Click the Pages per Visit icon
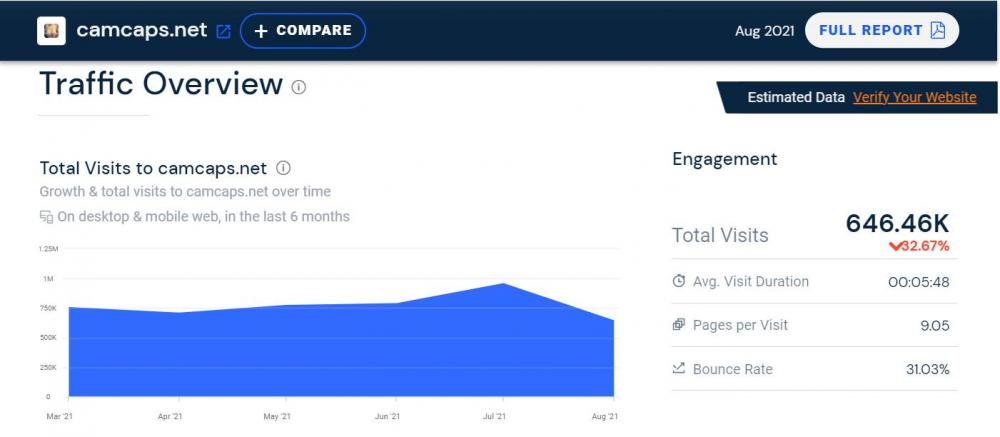 coord(679,325)
